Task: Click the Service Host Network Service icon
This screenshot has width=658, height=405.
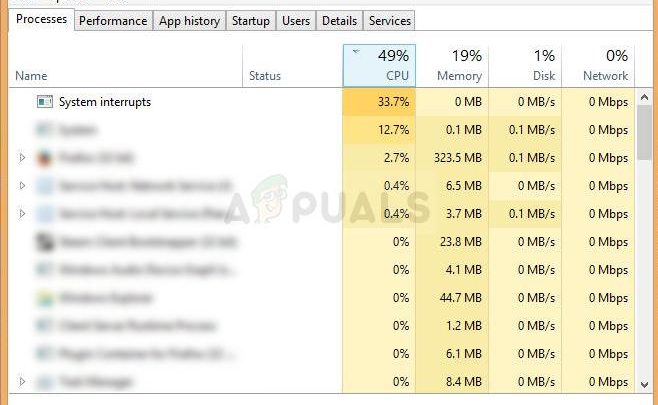Action: [x=44, y=186]
